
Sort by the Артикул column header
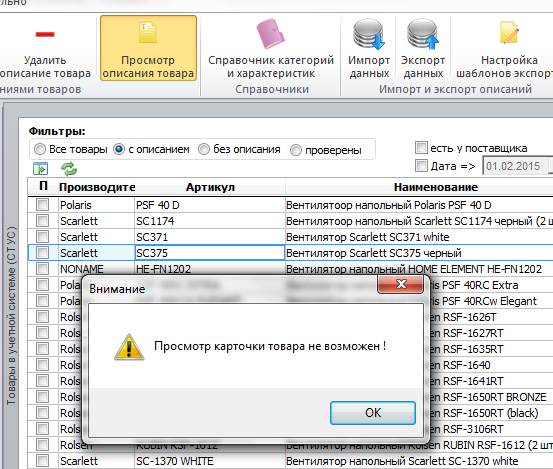coord(210,187)
